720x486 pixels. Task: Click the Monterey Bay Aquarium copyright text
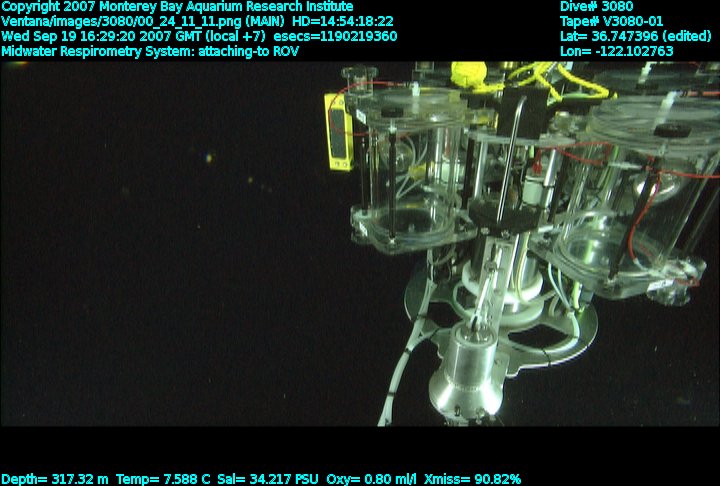176,6
